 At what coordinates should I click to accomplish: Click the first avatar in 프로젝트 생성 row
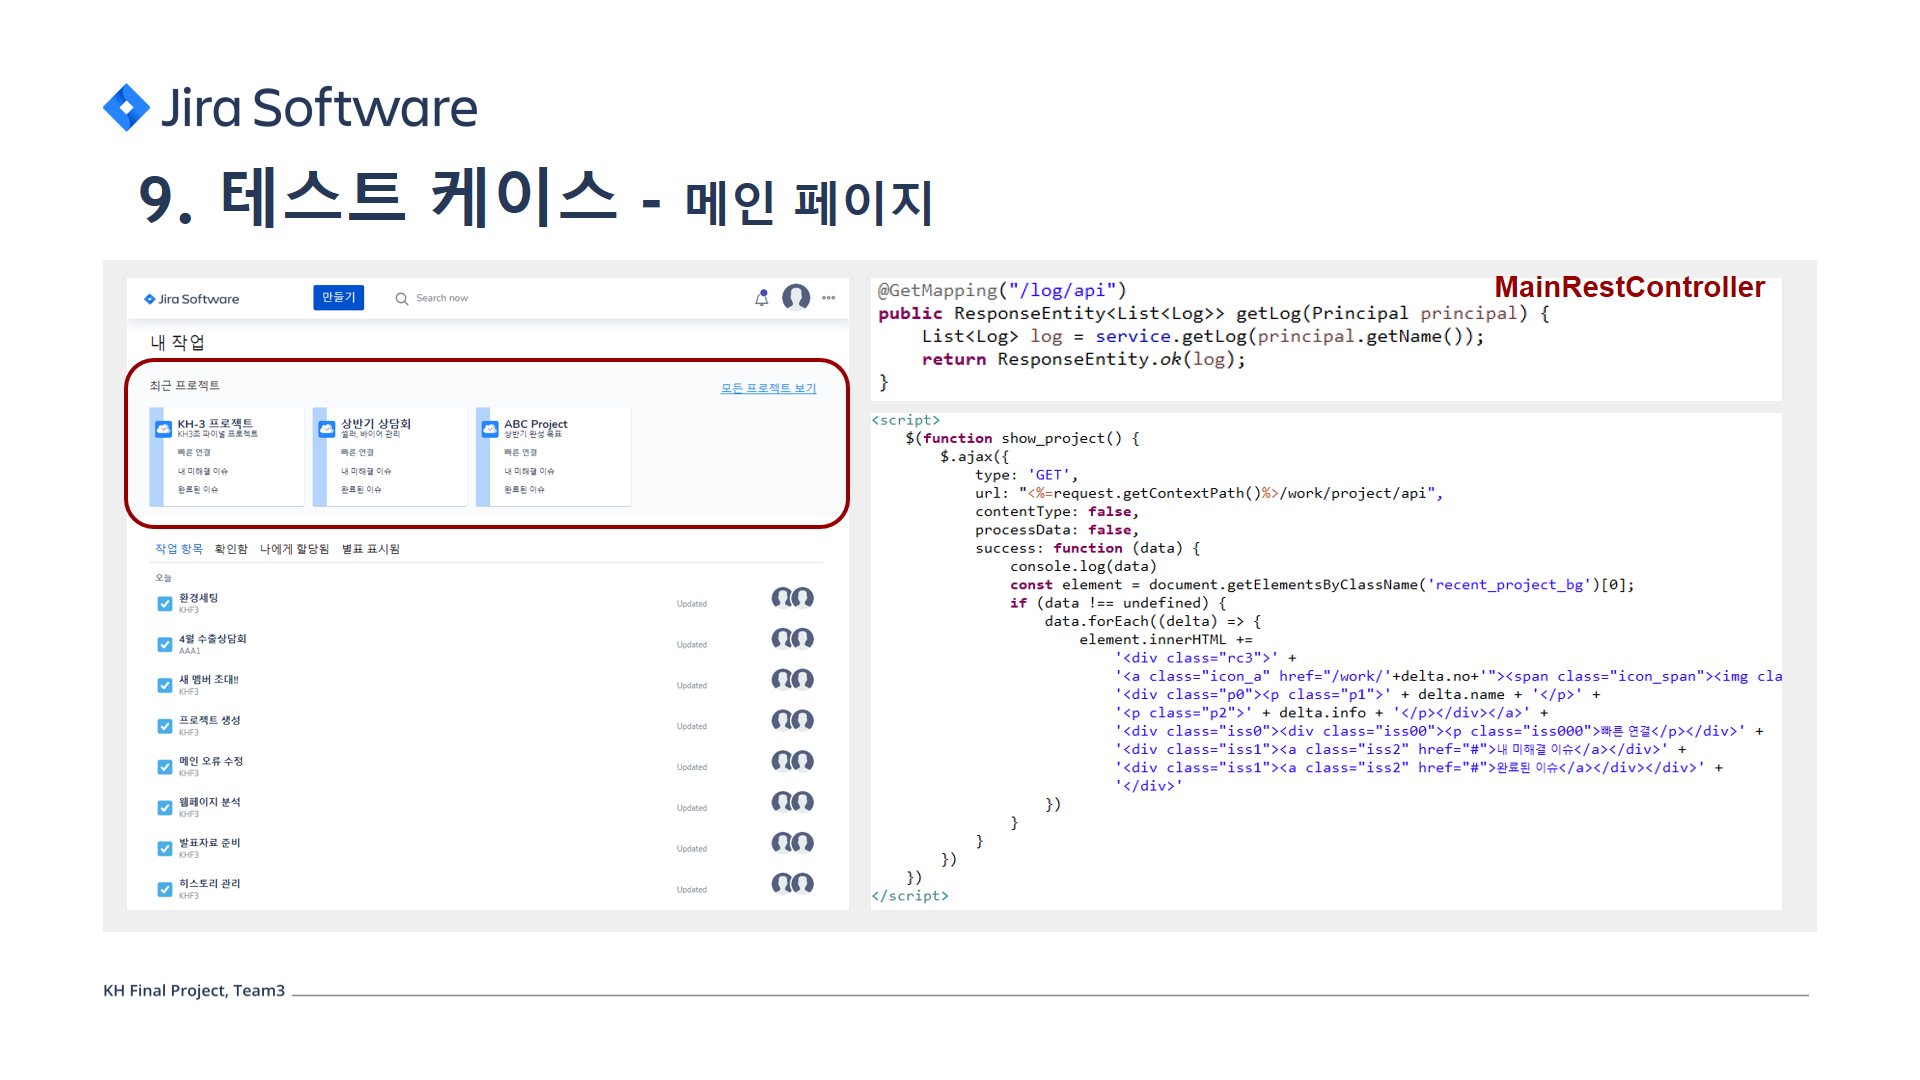tap(782, 721)
